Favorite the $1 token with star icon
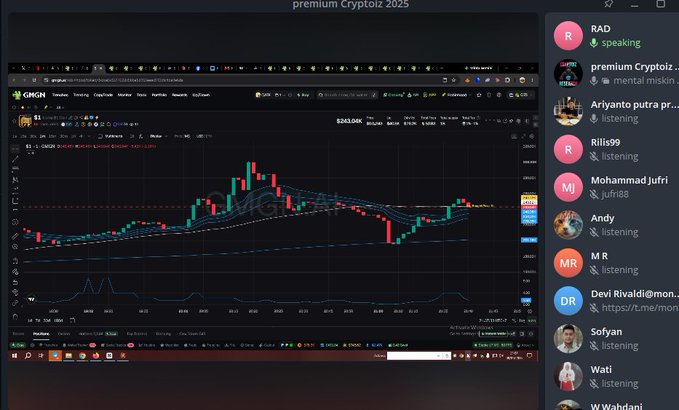 click(x=14, y=121)
